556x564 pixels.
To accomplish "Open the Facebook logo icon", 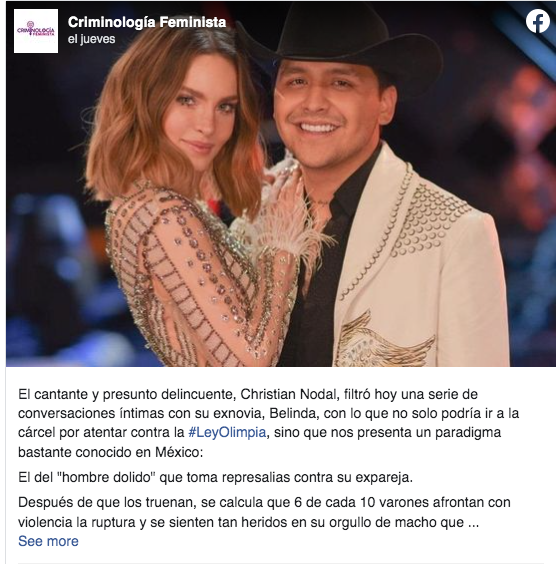I will click(x=538, y=21).
